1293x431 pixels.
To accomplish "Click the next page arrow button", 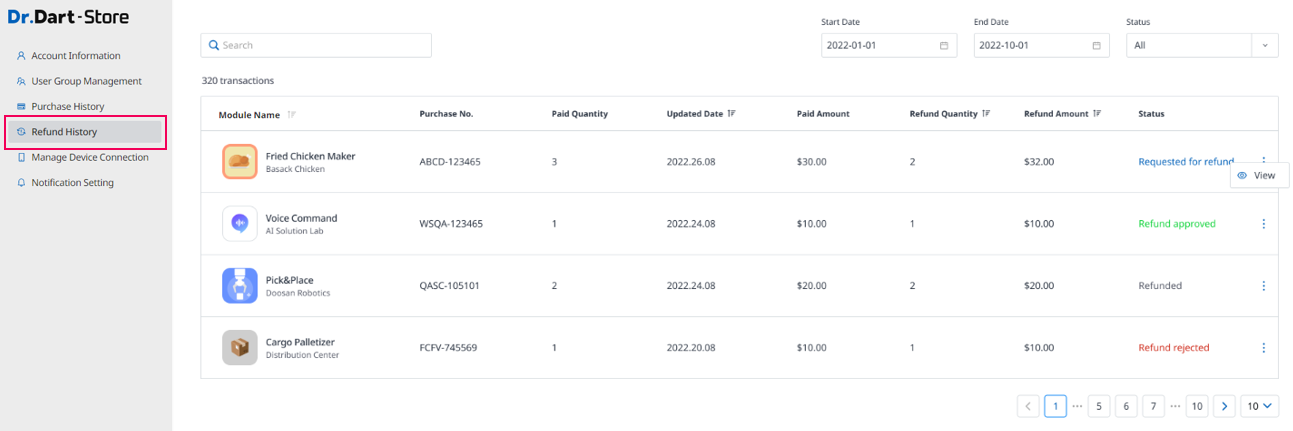I will click(x=1225, y=406).
